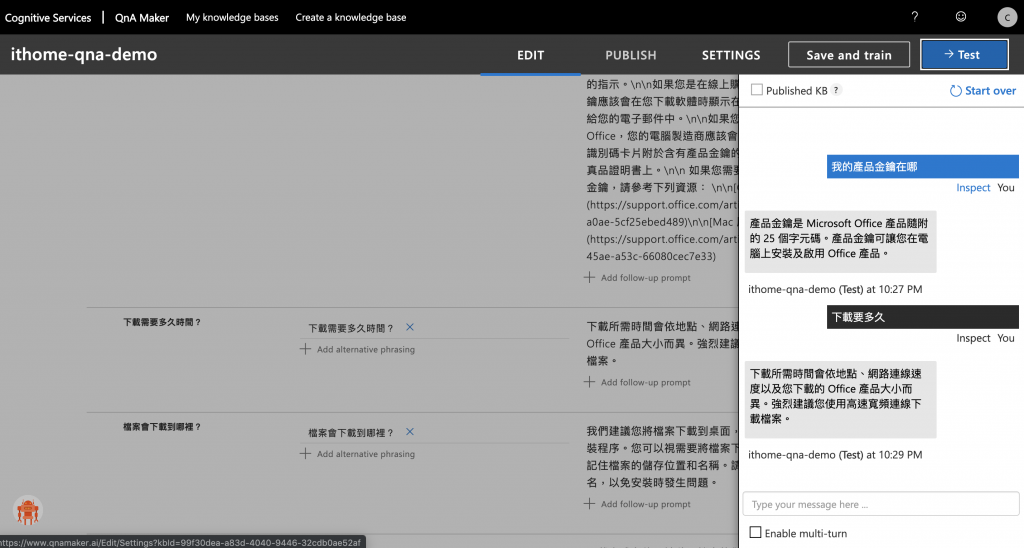The image size is (1024, 548).
Task: Click plus icon for follow-up prompt under 我們建議 answer
Action: 589,504
